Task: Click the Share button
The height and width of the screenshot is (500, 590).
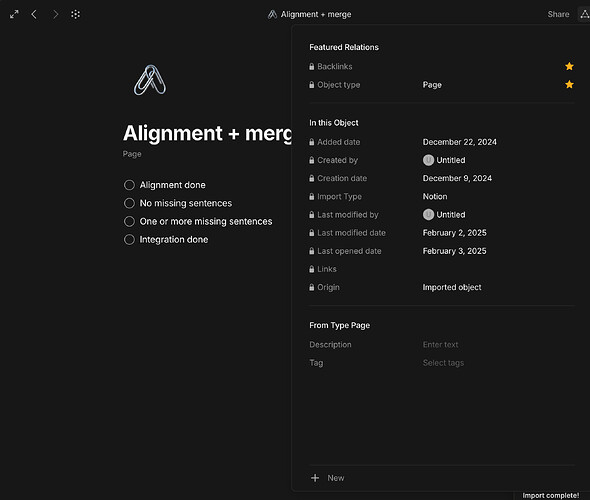Action: [558, 14]
